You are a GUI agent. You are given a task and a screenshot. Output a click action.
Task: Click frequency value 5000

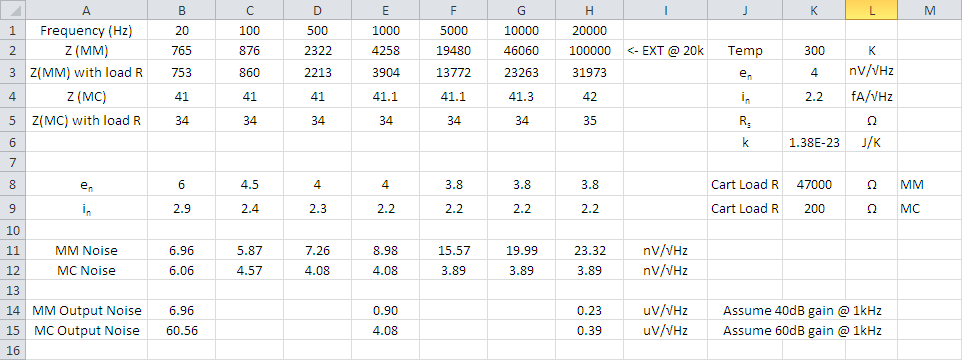click(453, 31)
